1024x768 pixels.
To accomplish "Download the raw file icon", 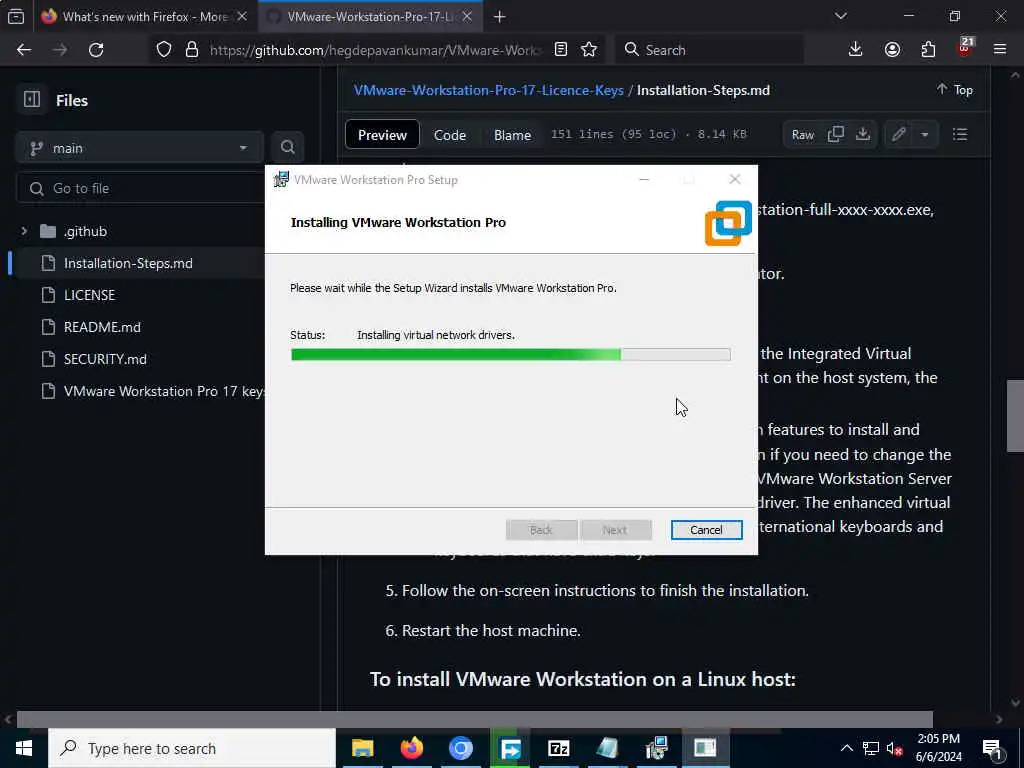I will (863, 135).
